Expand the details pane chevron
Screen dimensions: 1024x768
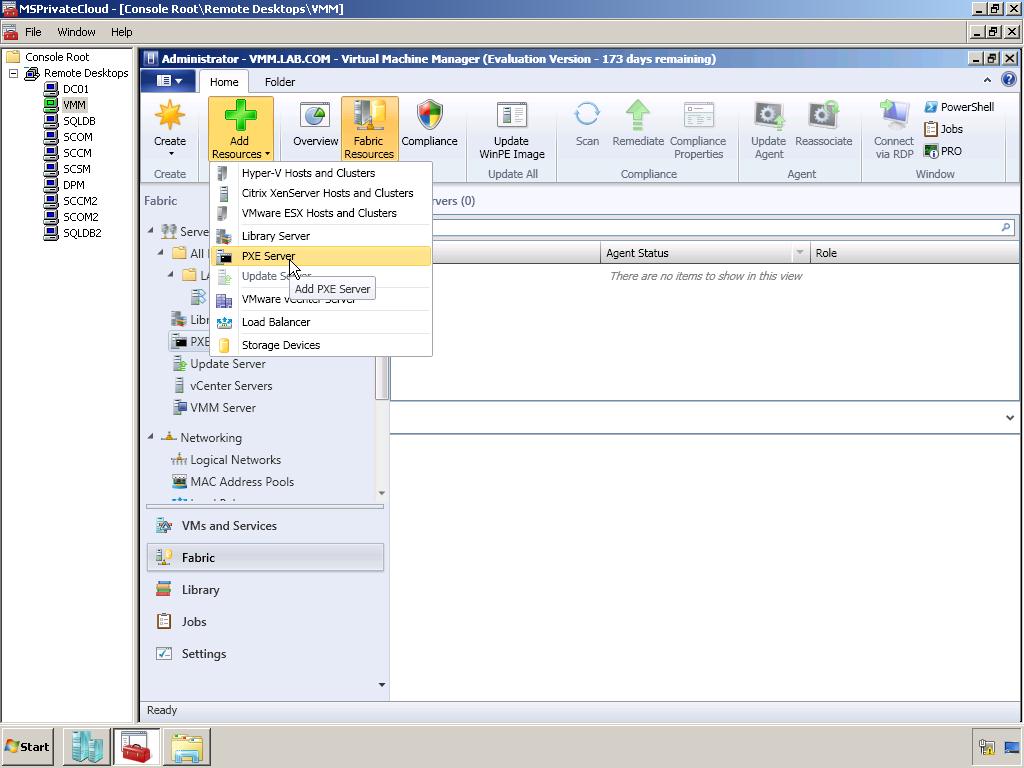[1010, 418]
